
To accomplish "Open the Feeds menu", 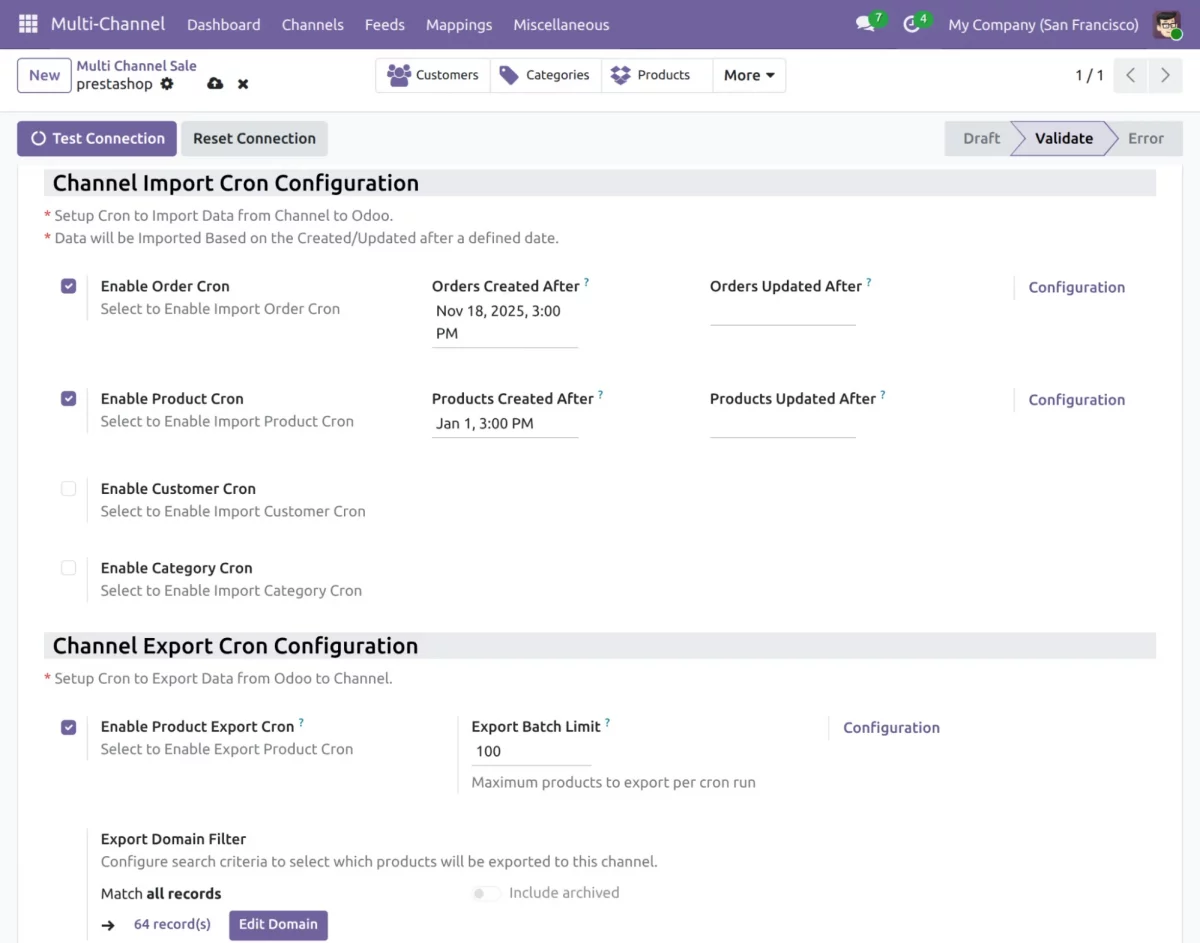I will point(385,24).
